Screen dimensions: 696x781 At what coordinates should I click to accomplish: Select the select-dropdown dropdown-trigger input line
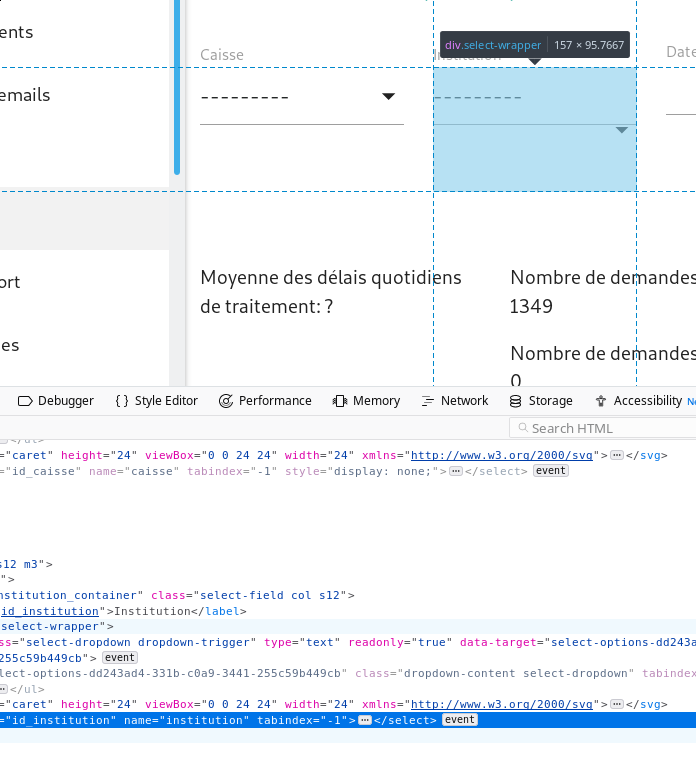coord(348,642)
